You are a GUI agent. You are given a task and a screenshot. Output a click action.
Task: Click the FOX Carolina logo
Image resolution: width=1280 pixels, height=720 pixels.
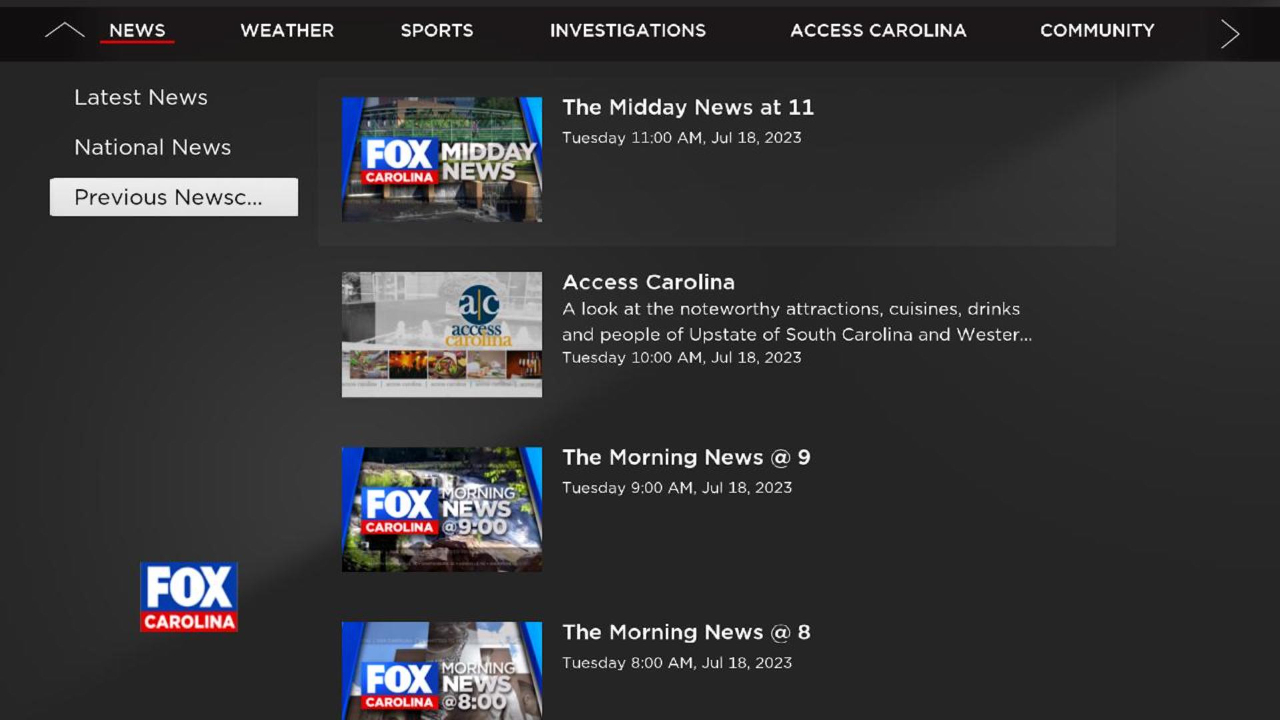(189, 597)
